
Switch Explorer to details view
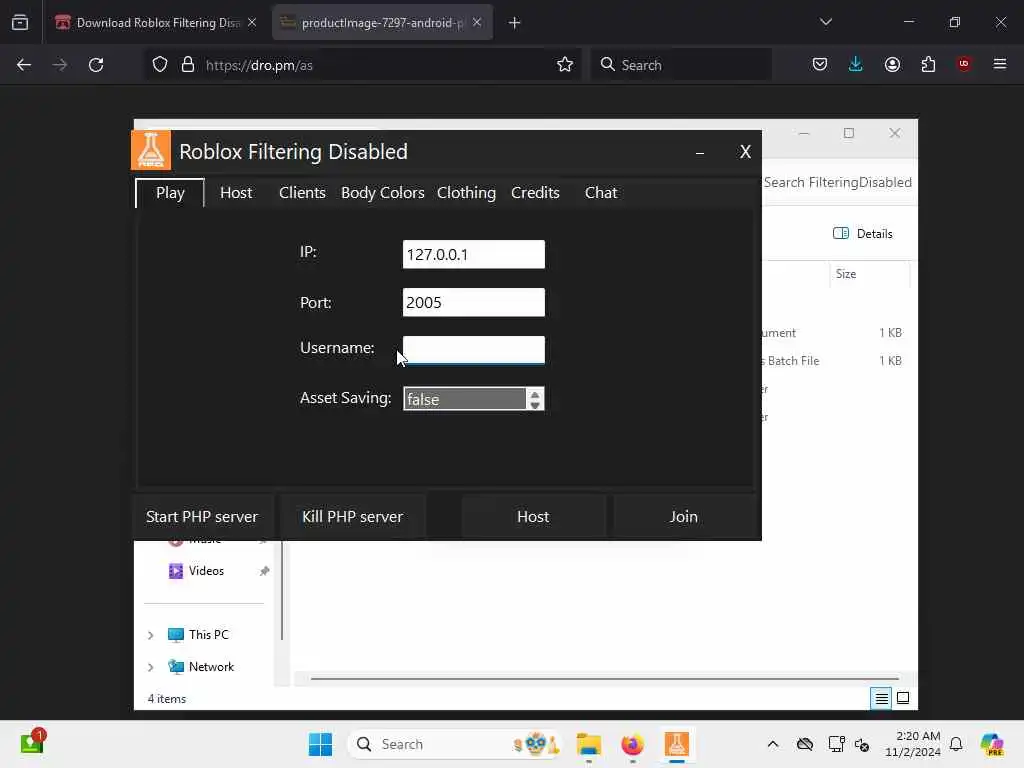click(x=881, y=699)
